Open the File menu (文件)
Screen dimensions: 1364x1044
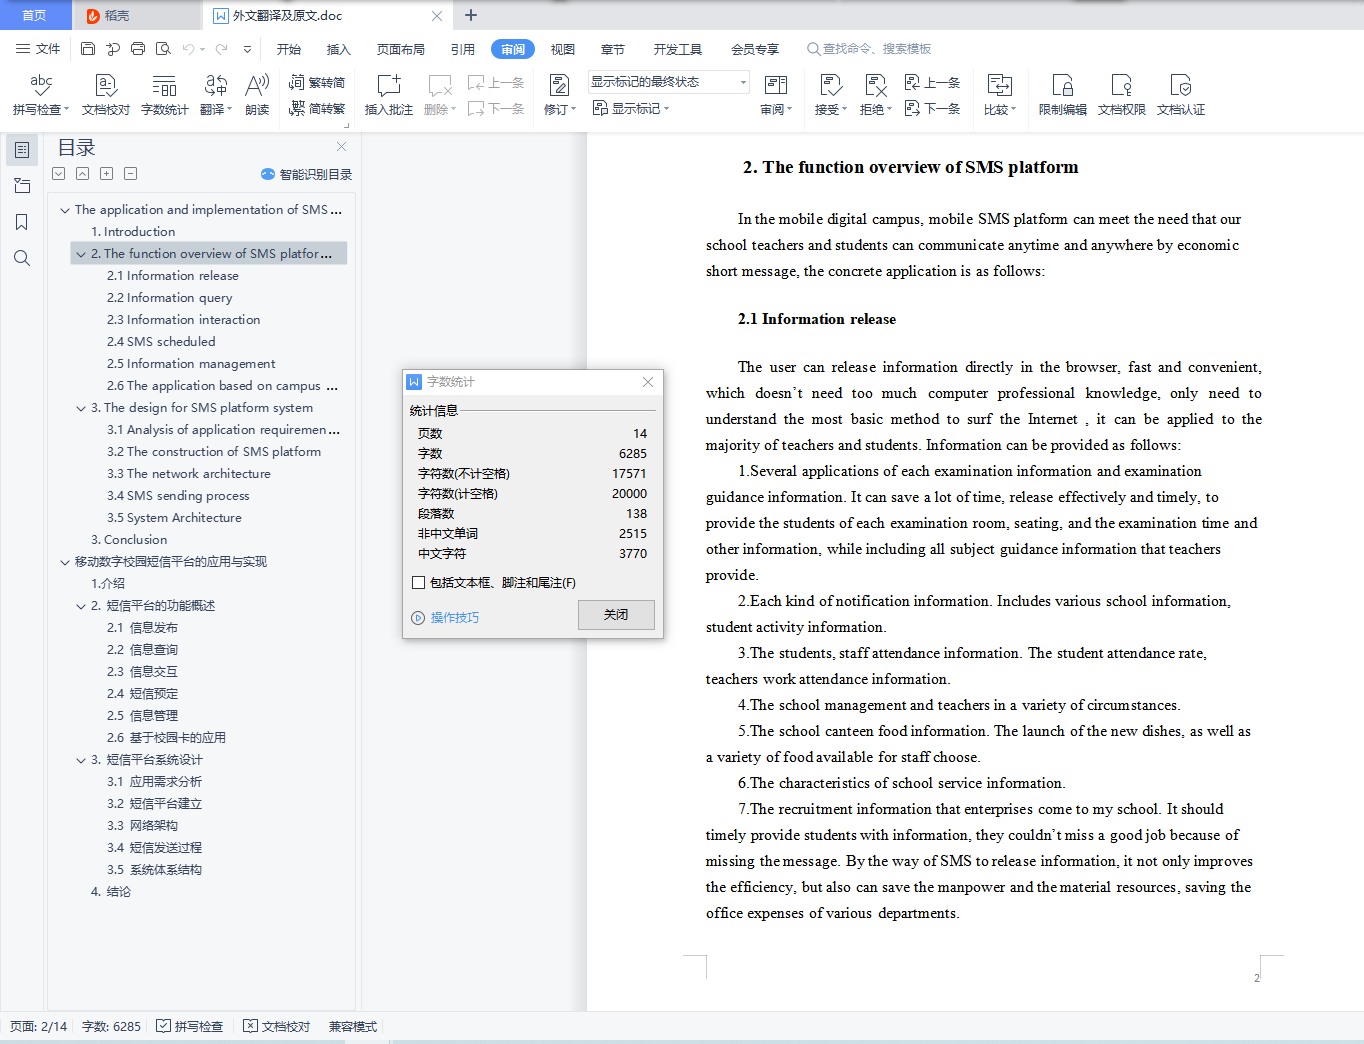(x=38, y=49)
